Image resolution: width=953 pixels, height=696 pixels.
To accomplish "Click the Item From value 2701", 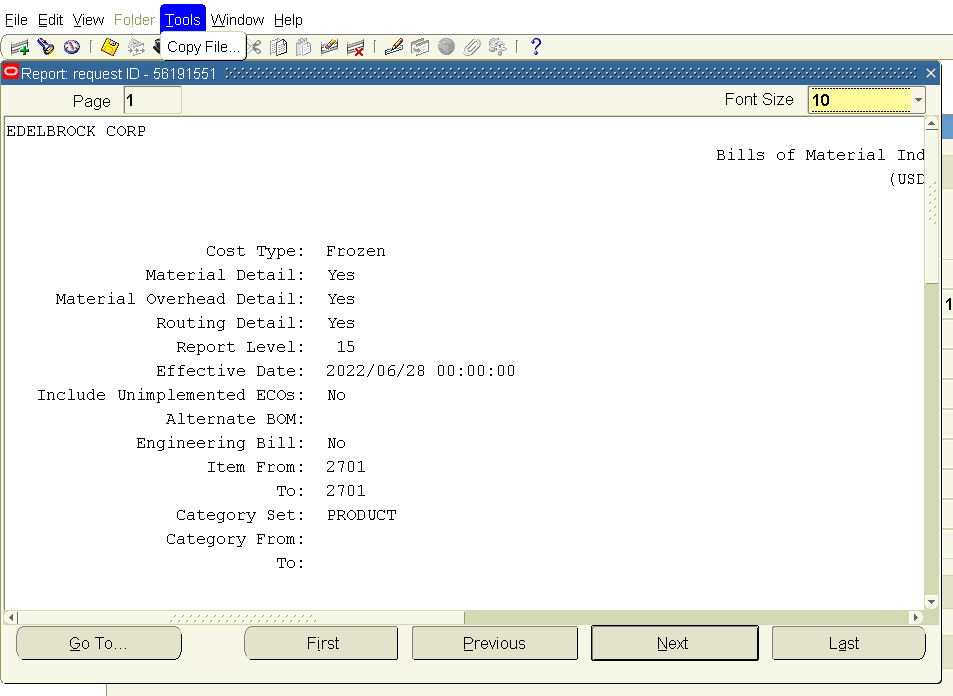I will (346, 467).
